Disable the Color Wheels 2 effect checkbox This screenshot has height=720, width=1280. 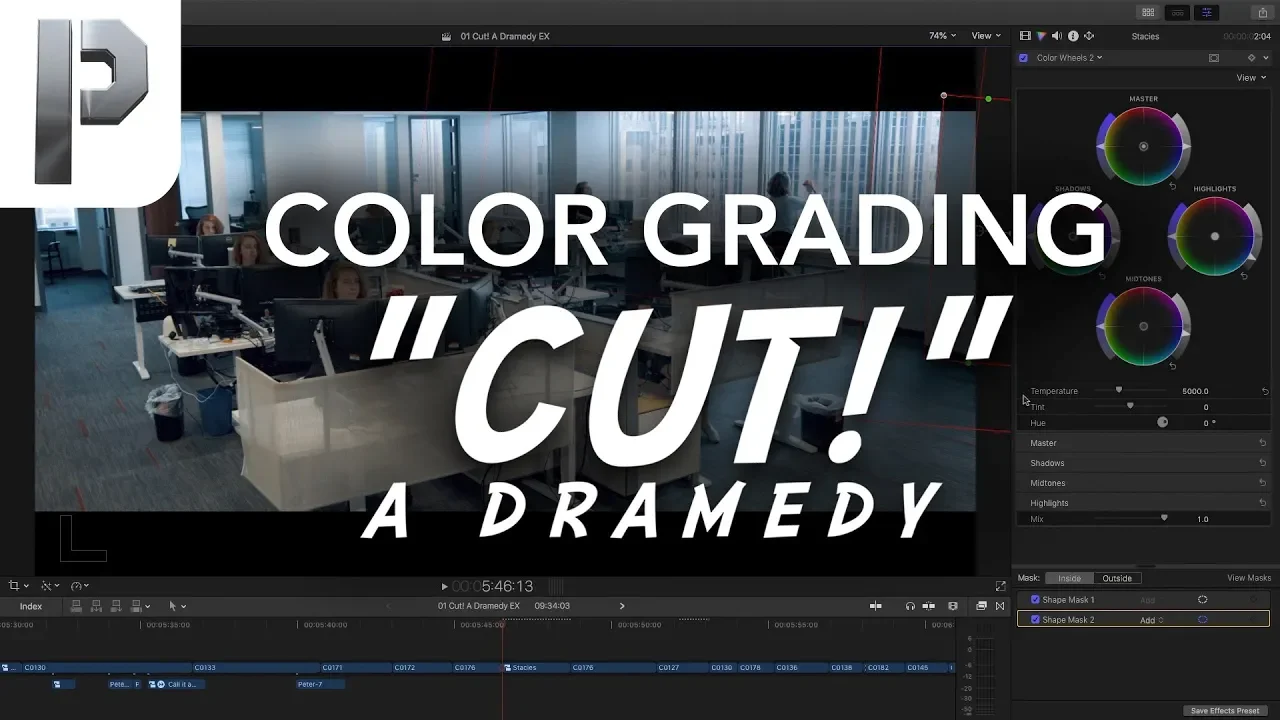(1023, 58)
